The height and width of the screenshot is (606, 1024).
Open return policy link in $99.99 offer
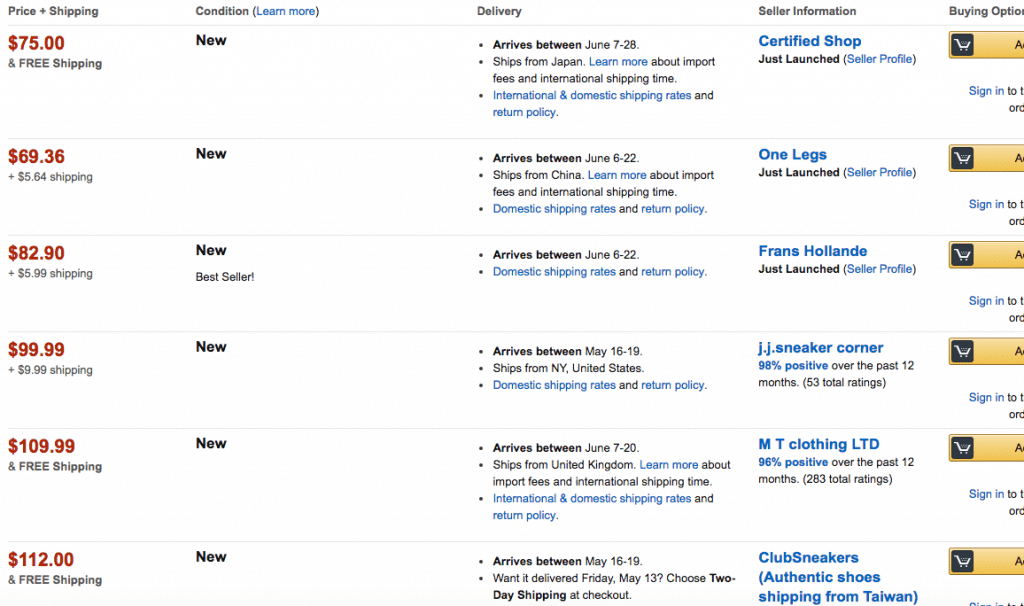point(672,385)
